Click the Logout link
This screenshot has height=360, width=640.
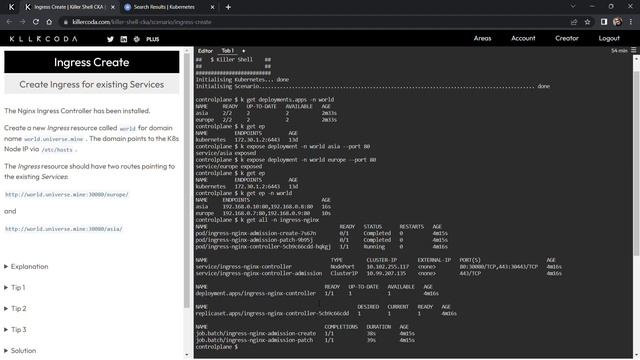coord(609,38)
